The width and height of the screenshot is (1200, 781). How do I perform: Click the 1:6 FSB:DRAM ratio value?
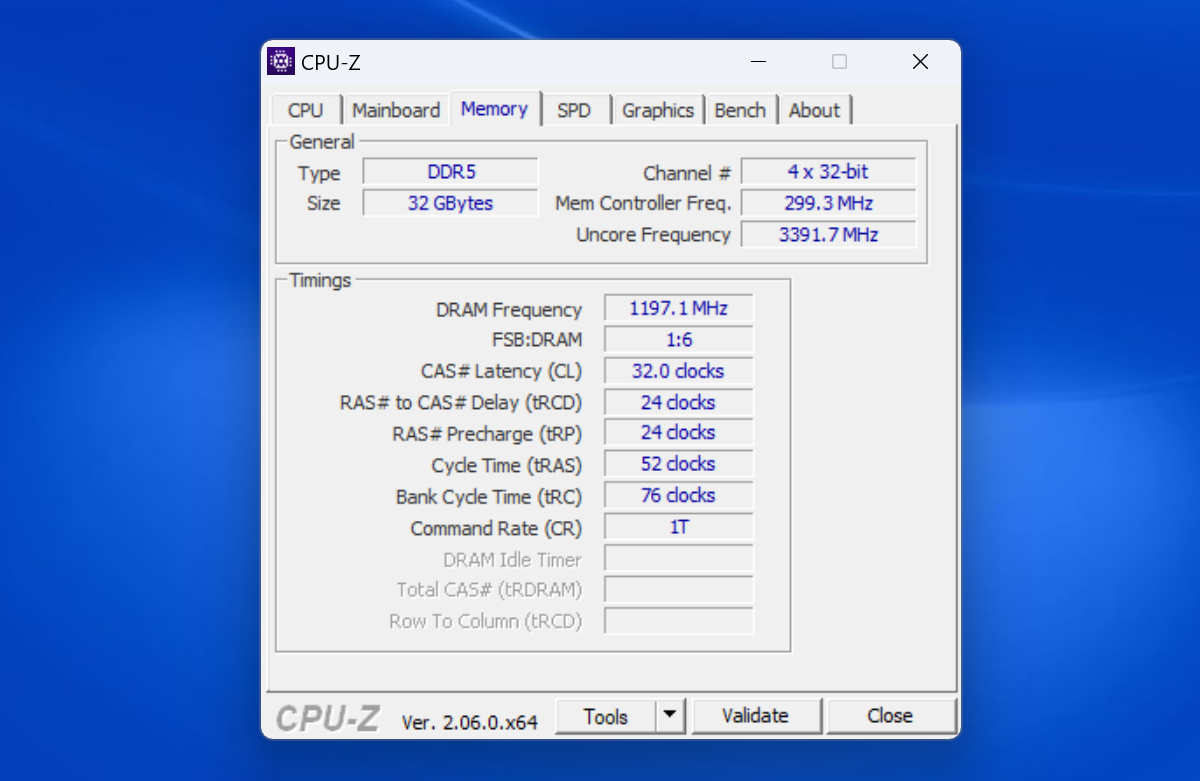[679, 340]
